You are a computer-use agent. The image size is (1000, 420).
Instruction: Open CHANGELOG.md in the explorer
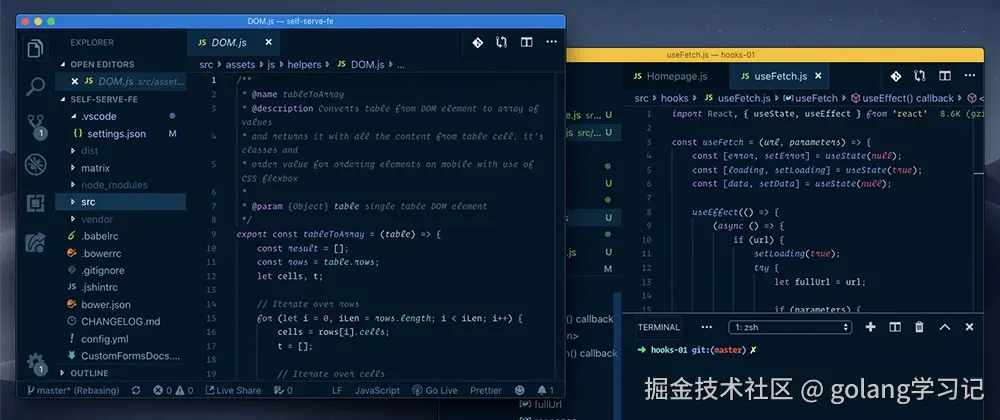[x=121, y=322]
